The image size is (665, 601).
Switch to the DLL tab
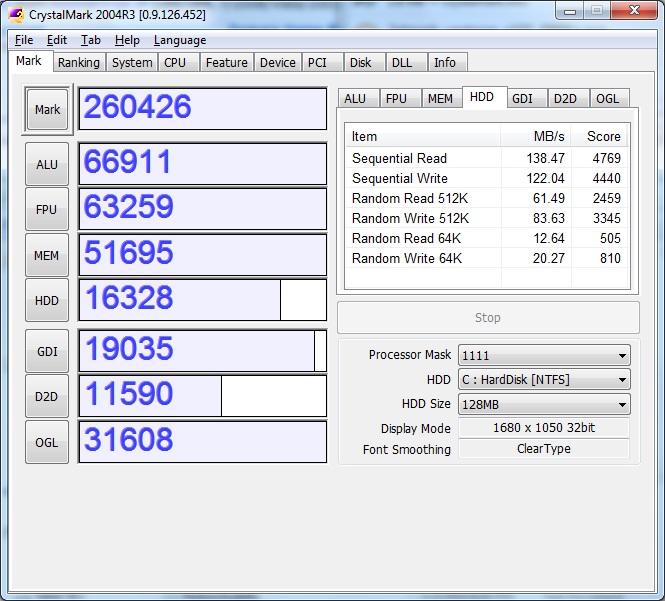click(406, 62)
